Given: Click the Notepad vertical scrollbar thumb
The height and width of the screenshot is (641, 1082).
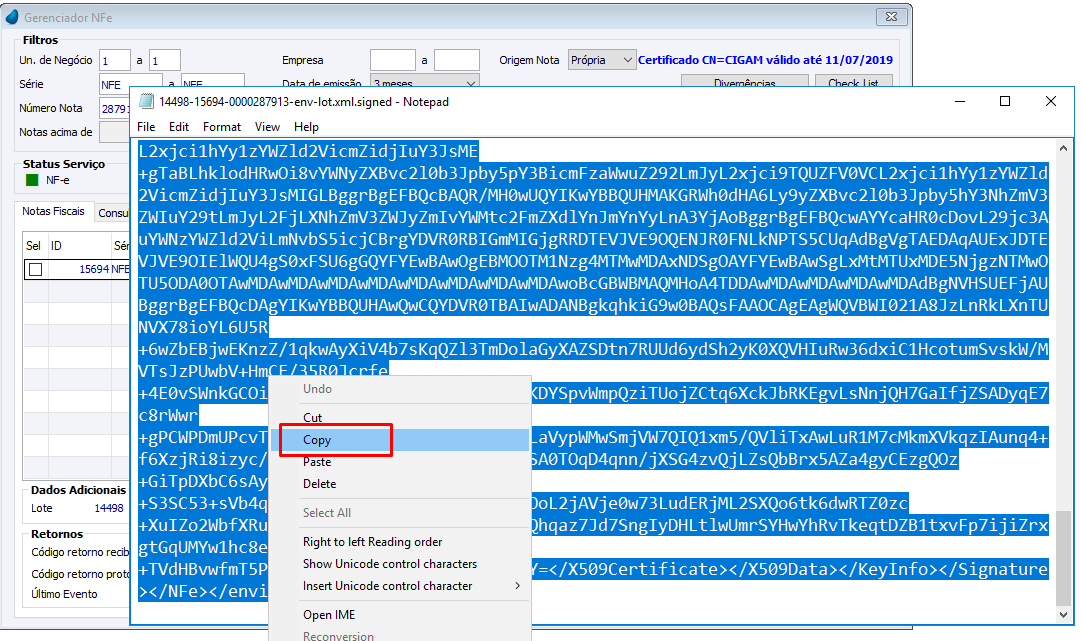Looking at the screenshot, I should [x=1063, y=557].
